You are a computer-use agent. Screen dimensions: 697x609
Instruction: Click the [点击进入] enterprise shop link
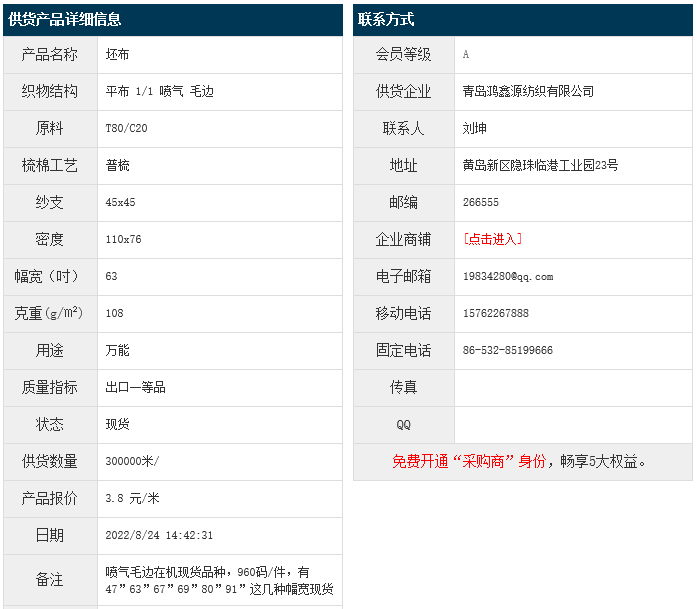pos(492,239)
